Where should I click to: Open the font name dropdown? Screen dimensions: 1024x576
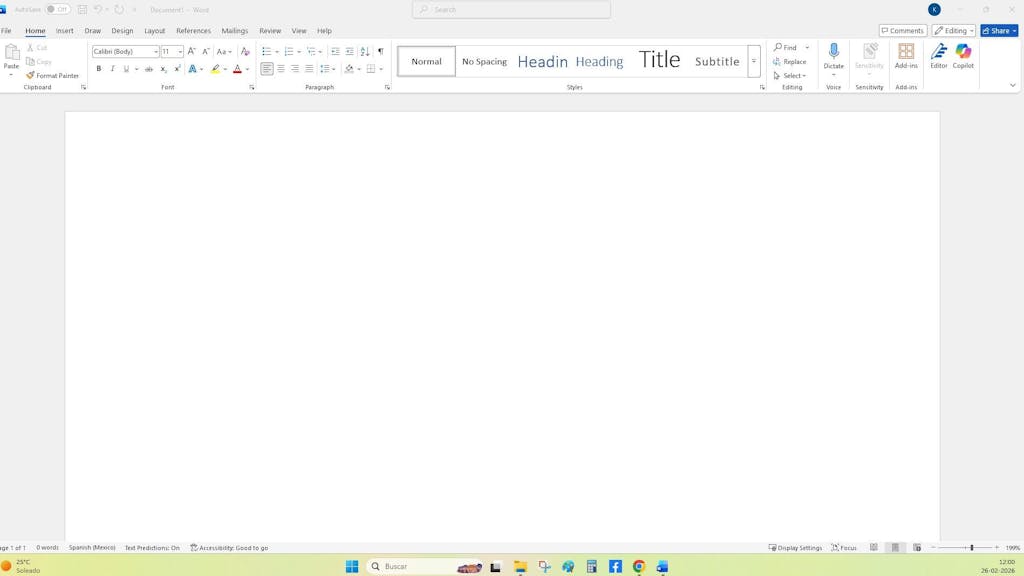coord(156,51)
